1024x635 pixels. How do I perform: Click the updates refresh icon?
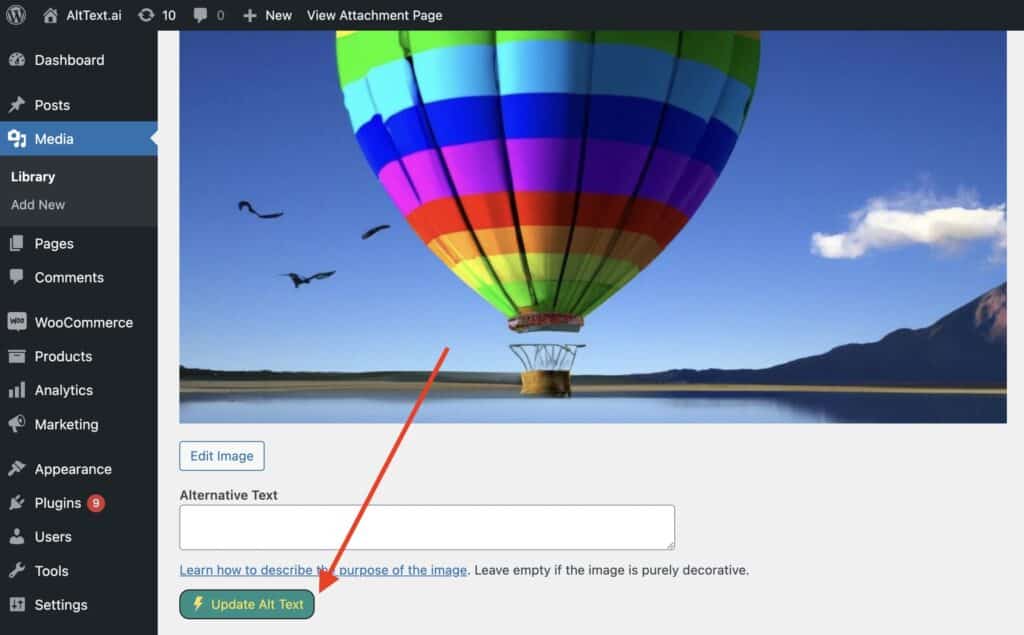(146, 15)
